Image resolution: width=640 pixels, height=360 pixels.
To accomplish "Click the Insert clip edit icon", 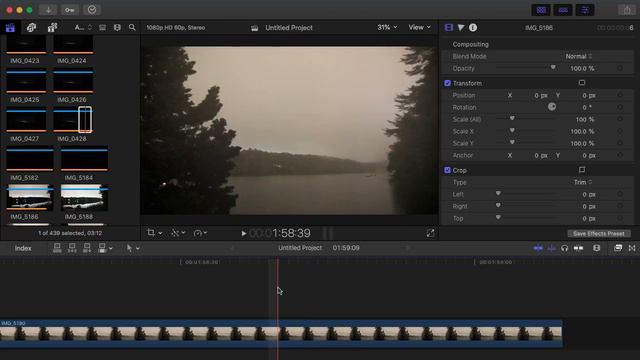I will click(72, 248).
